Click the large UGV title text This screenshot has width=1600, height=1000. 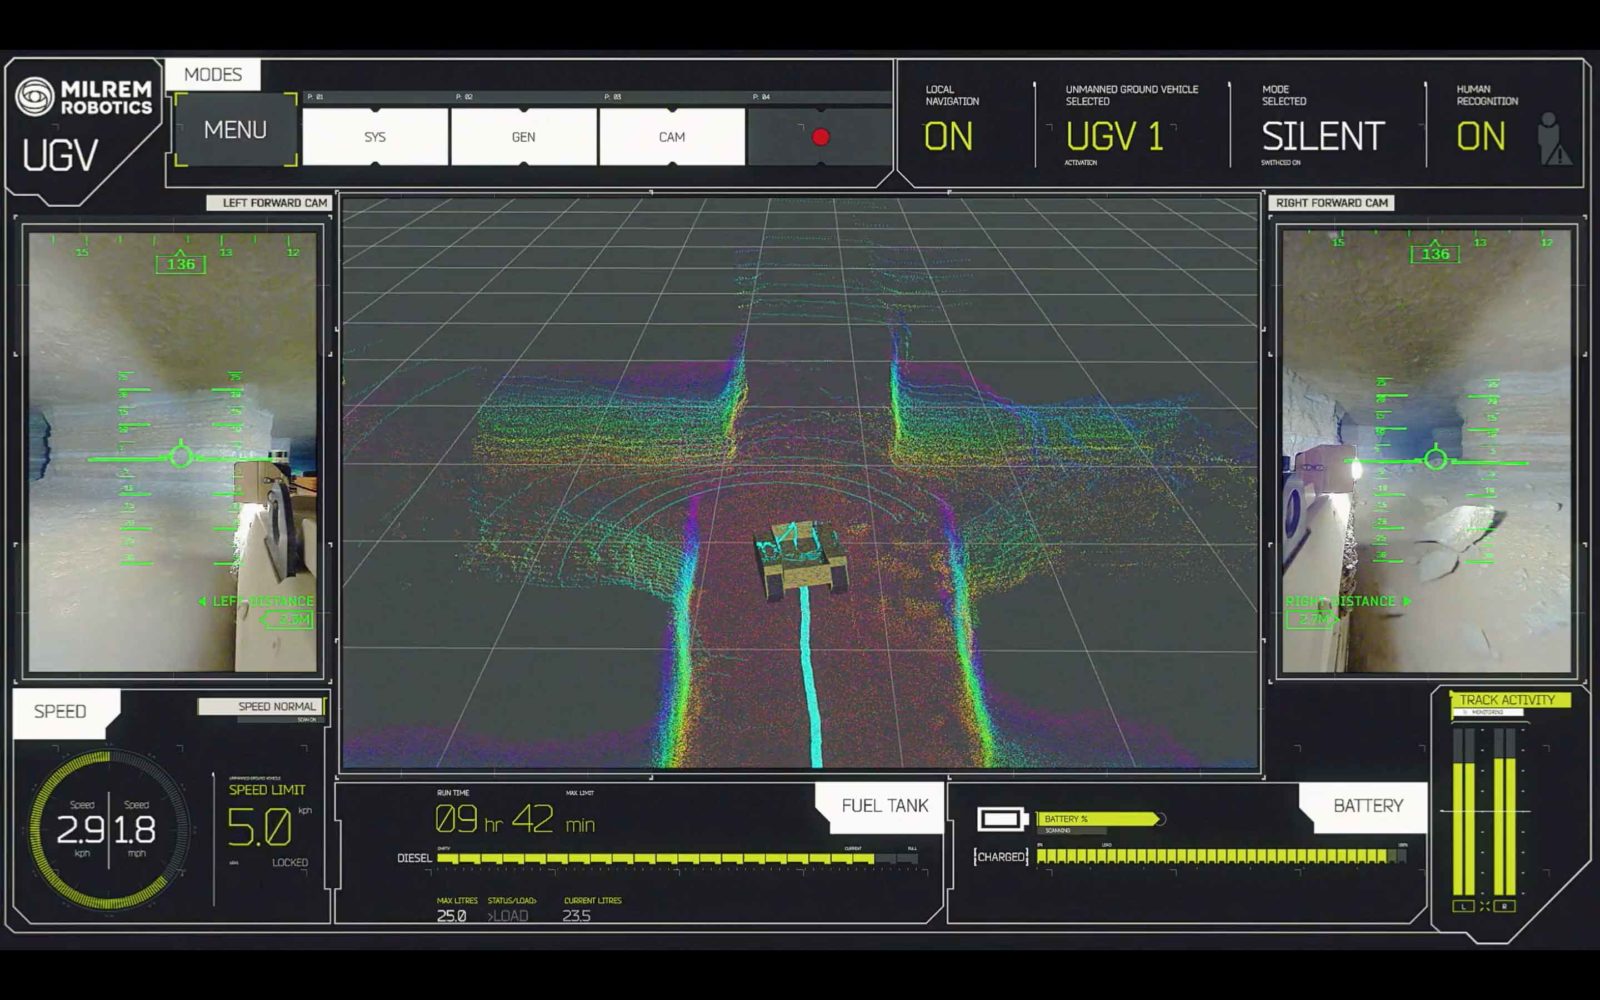pos(60,156)
